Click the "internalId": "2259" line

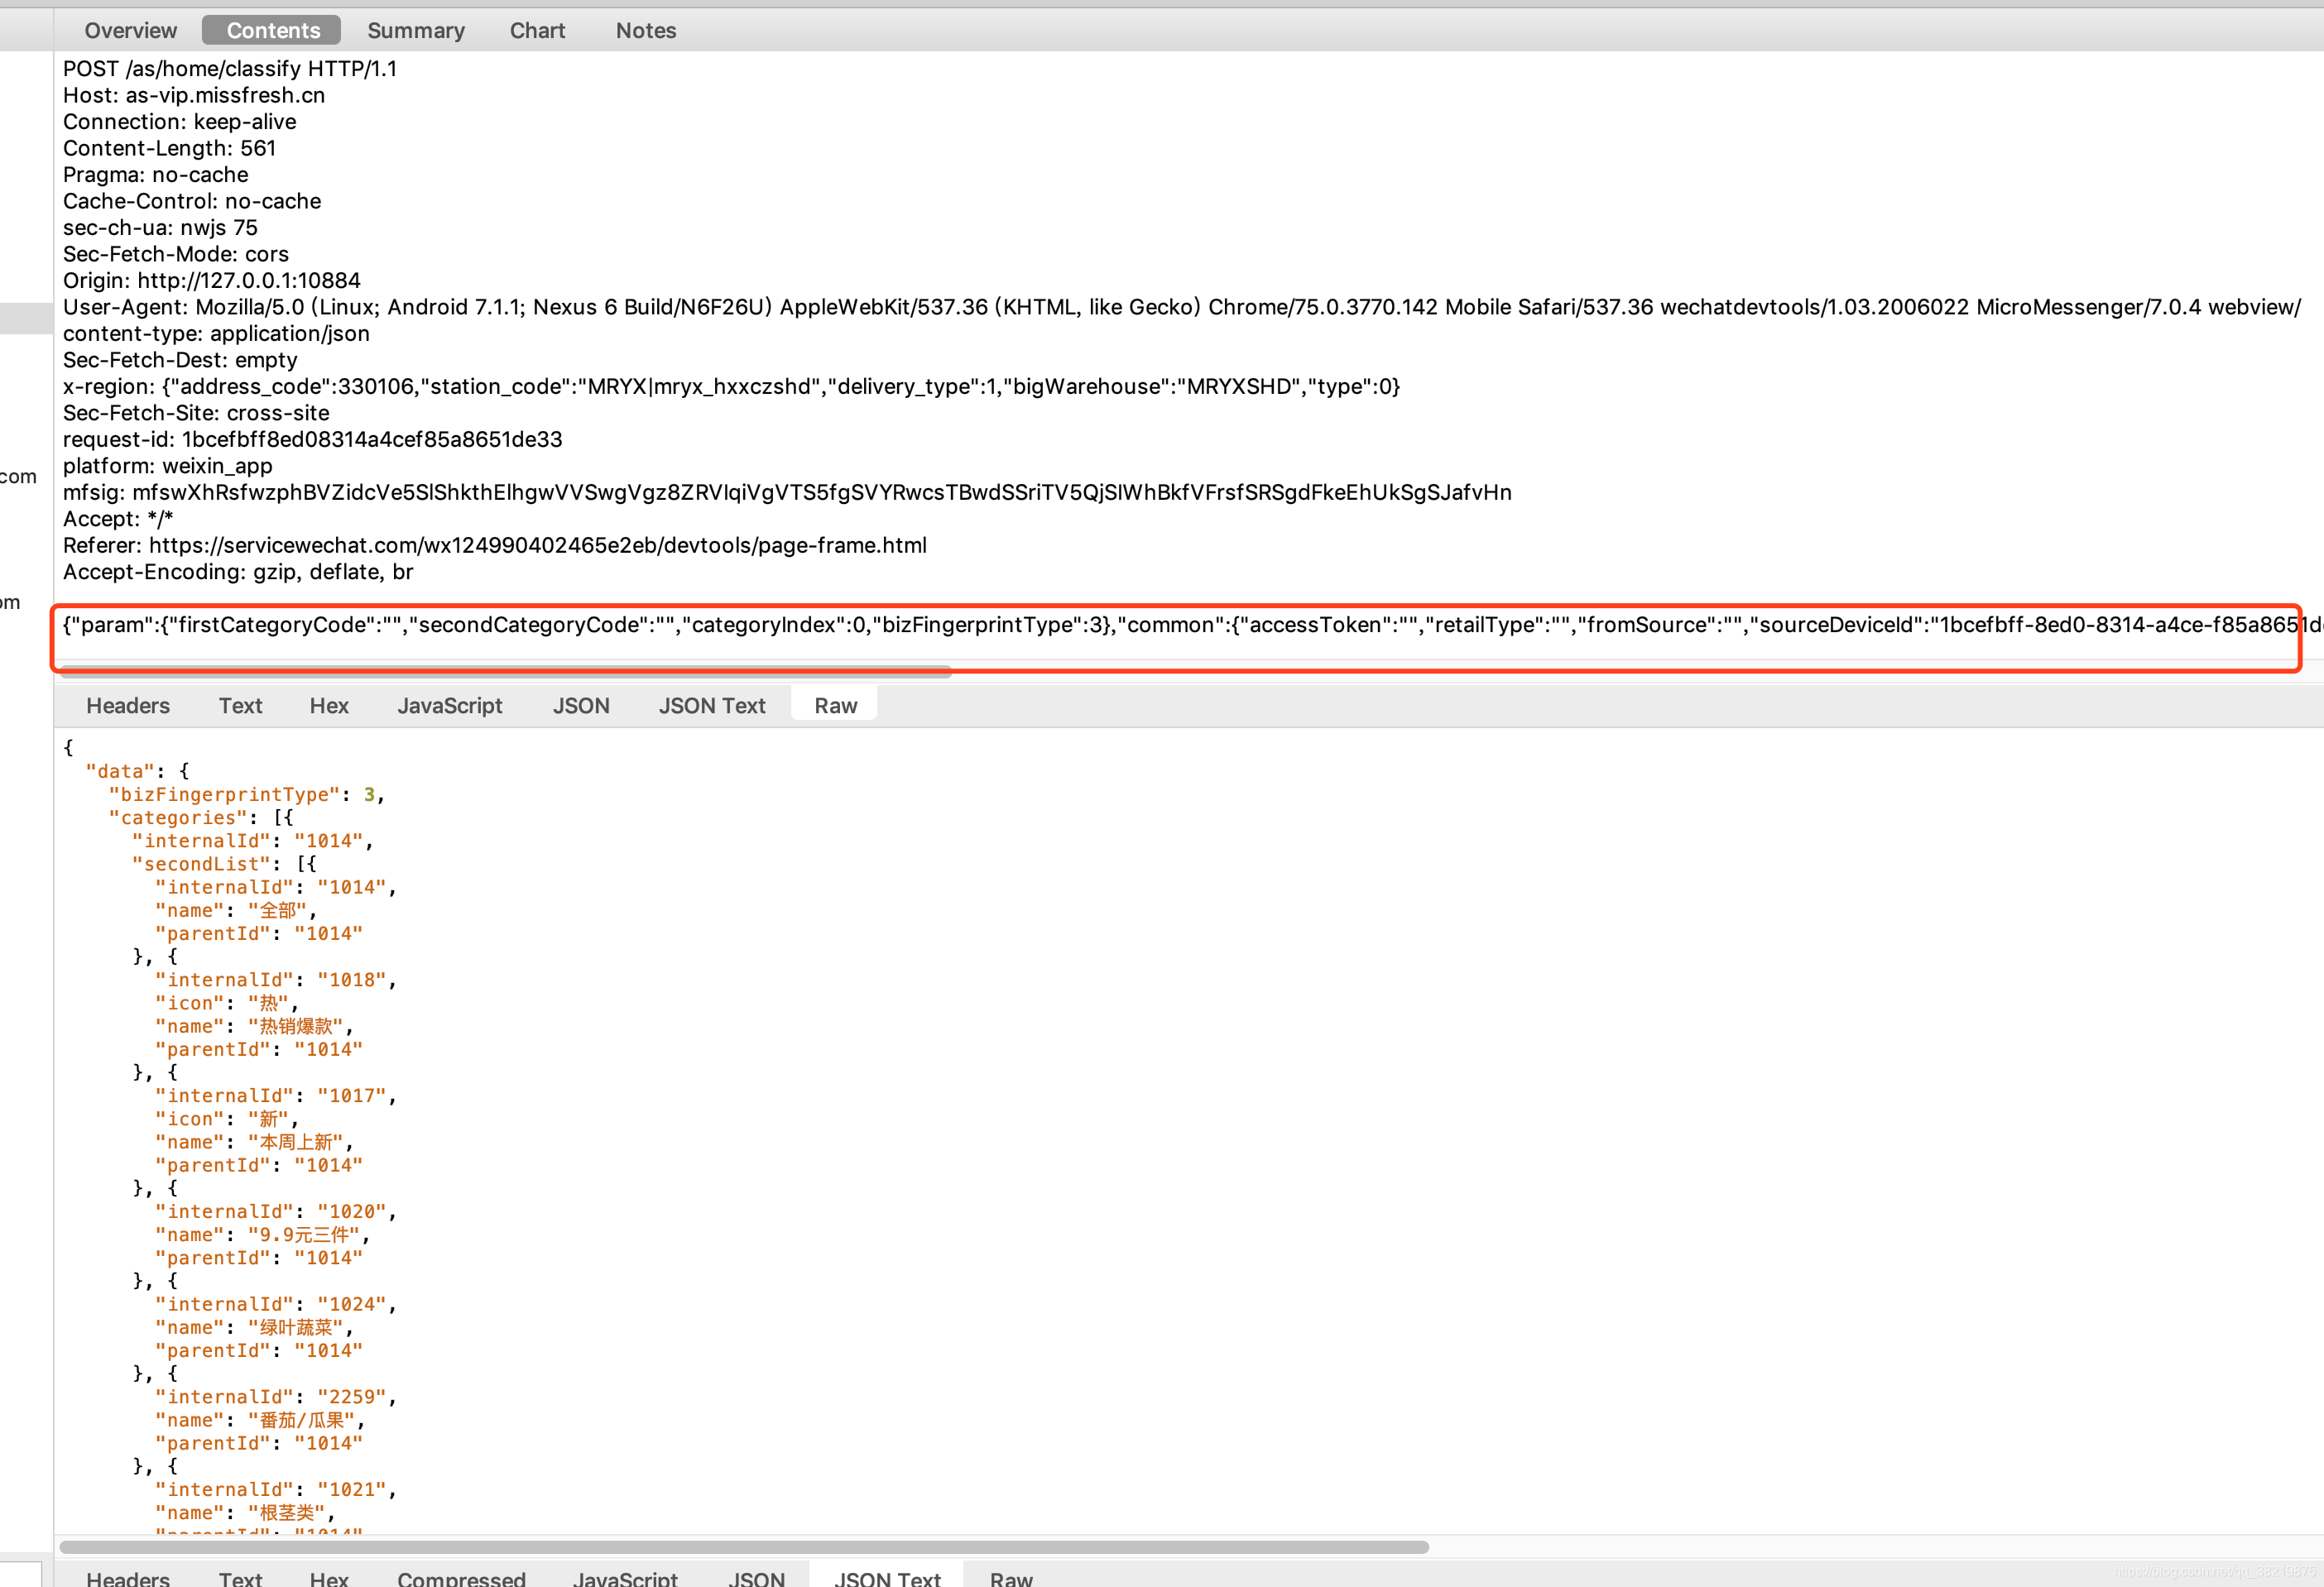tap(276, 1396)
